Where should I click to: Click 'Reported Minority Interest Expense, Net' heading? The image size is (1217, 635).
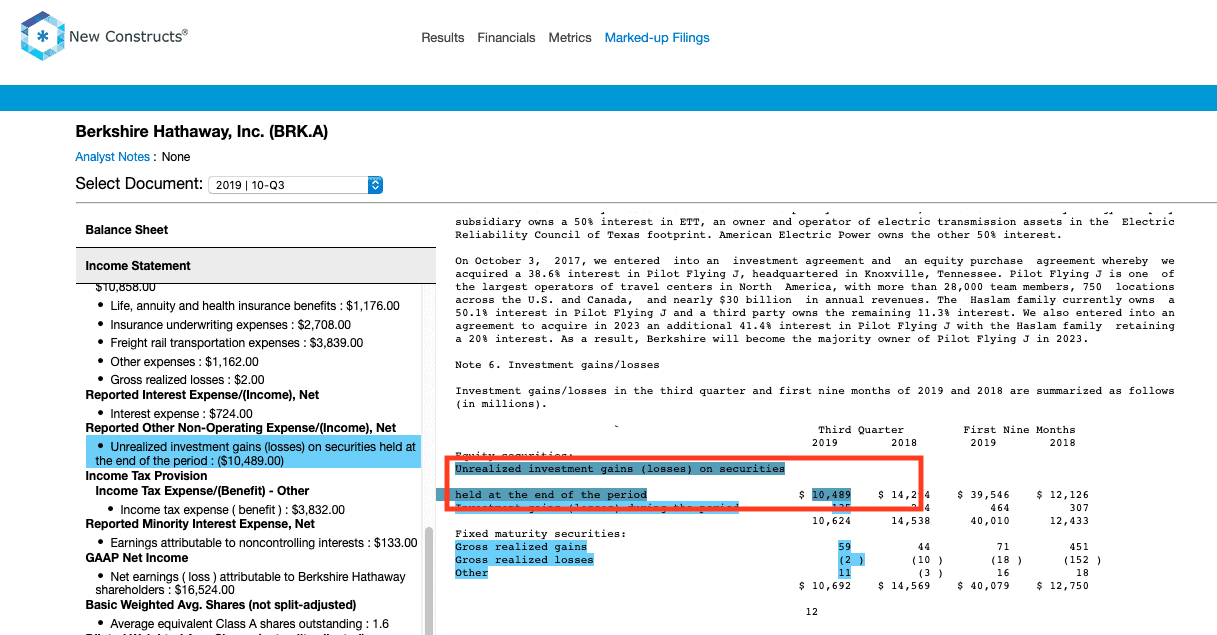[200, 524]
